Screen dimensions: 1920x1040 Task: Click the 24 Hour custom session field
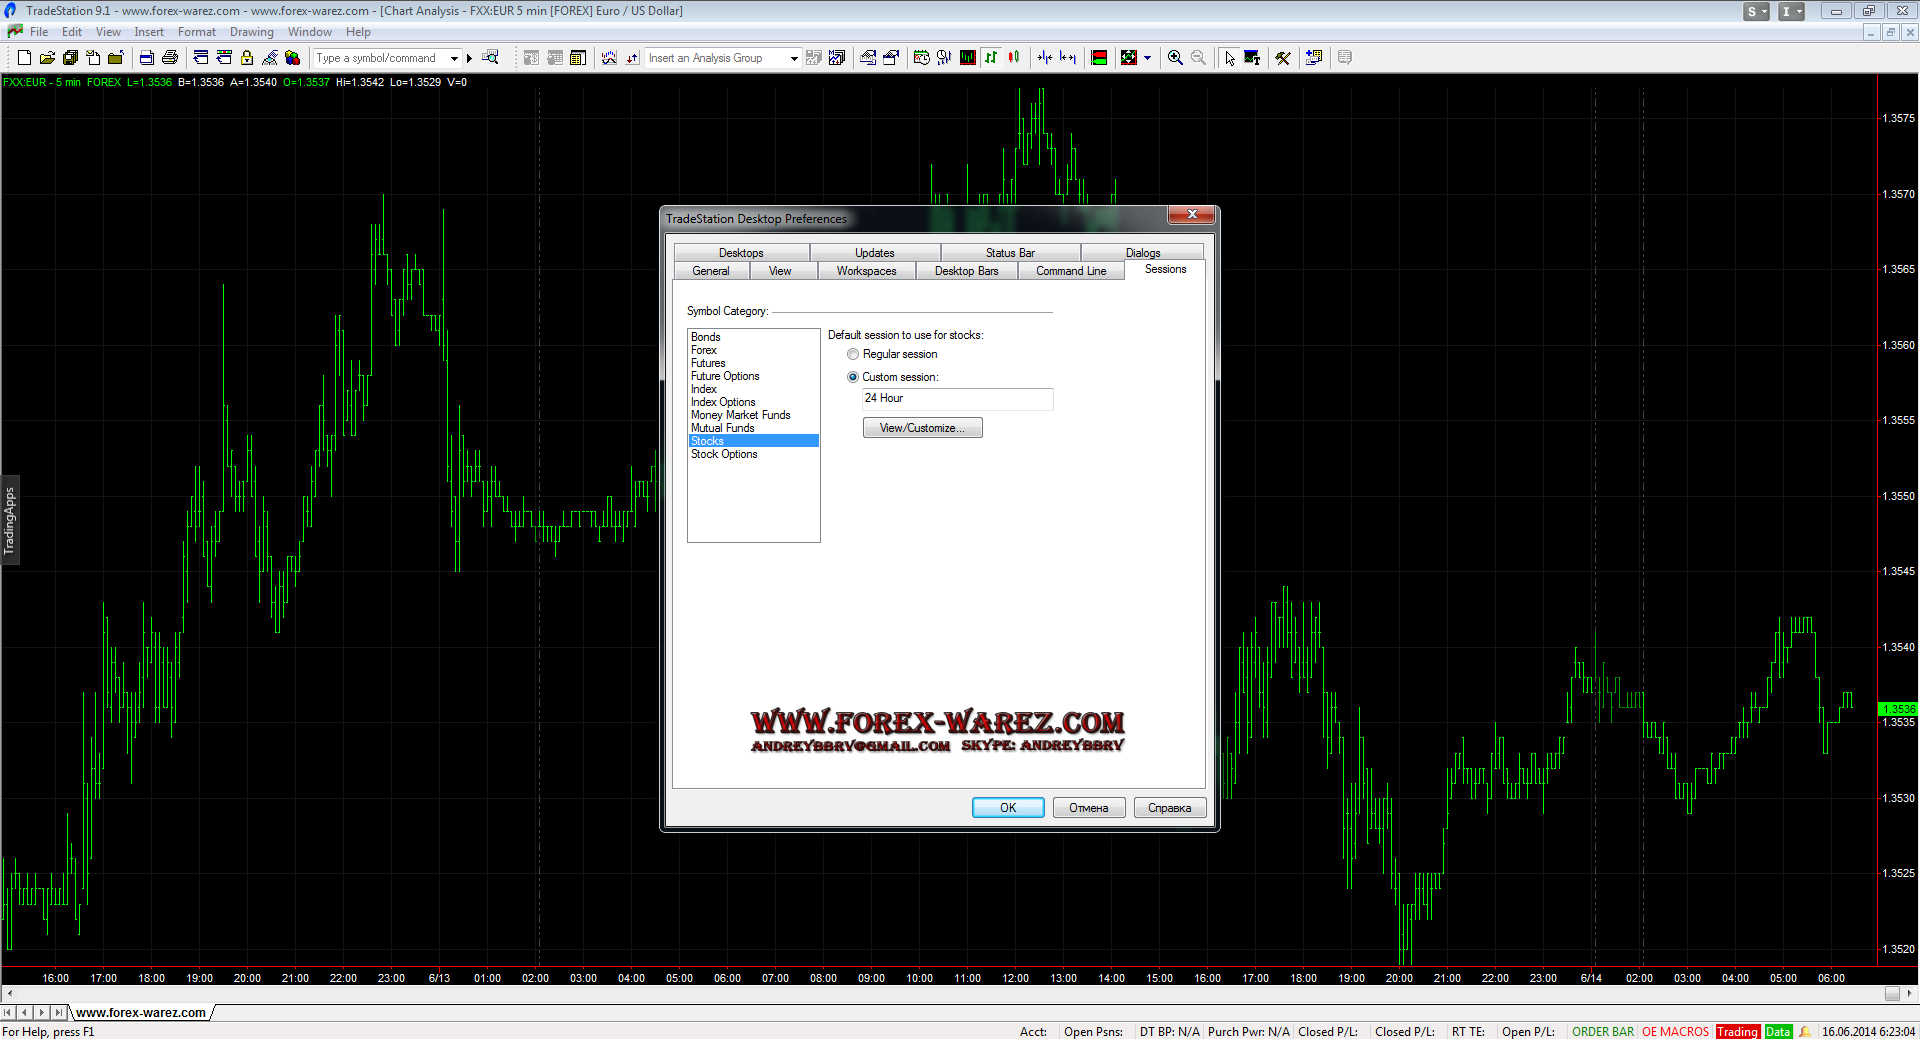point(957,399)
